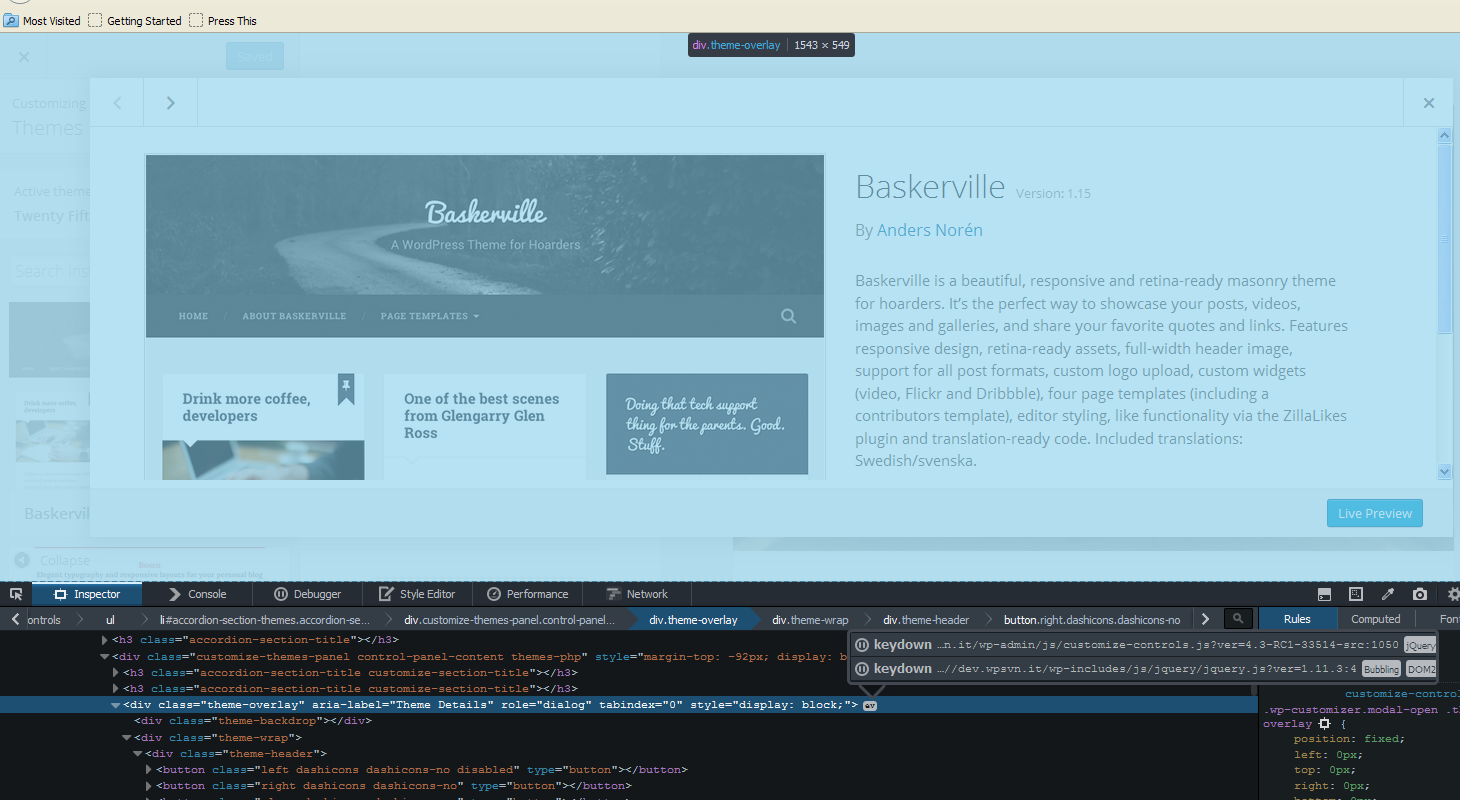The image size is (1460, 800).
Task: Click the Baskerville theme title heading
Action: [930, 187]
